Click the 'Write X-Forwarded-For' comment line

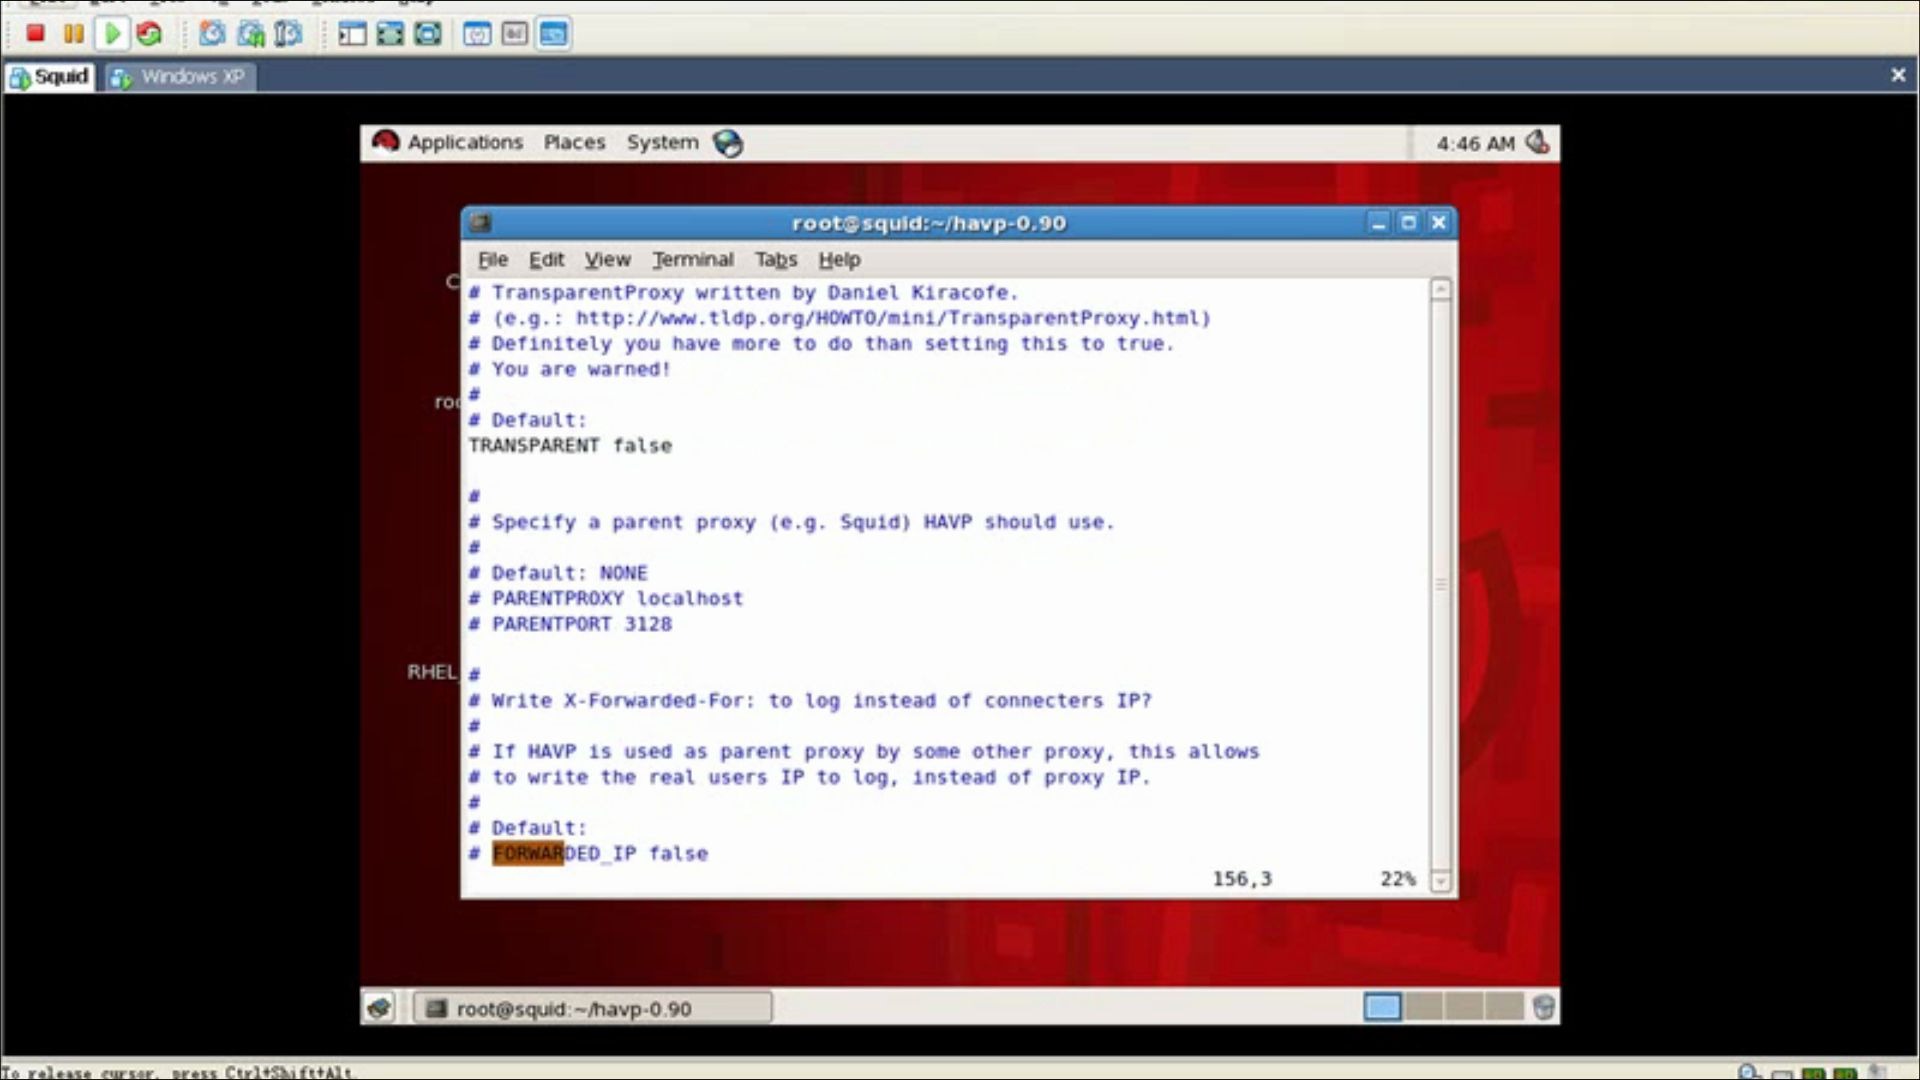pyautogui.click(x=810, y=700)
